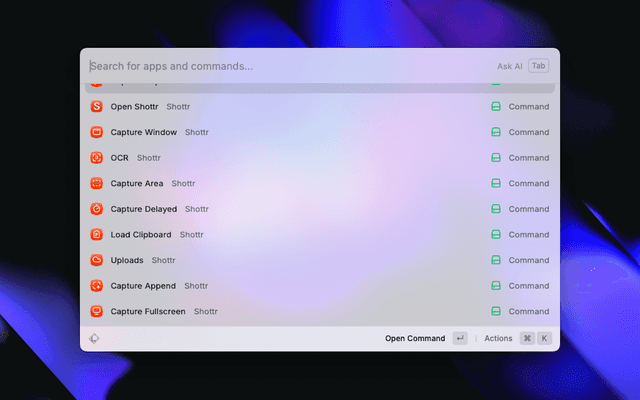Click the Raycast logo in bottom bar
Viewport: 640px width, 400px height.
94,338
